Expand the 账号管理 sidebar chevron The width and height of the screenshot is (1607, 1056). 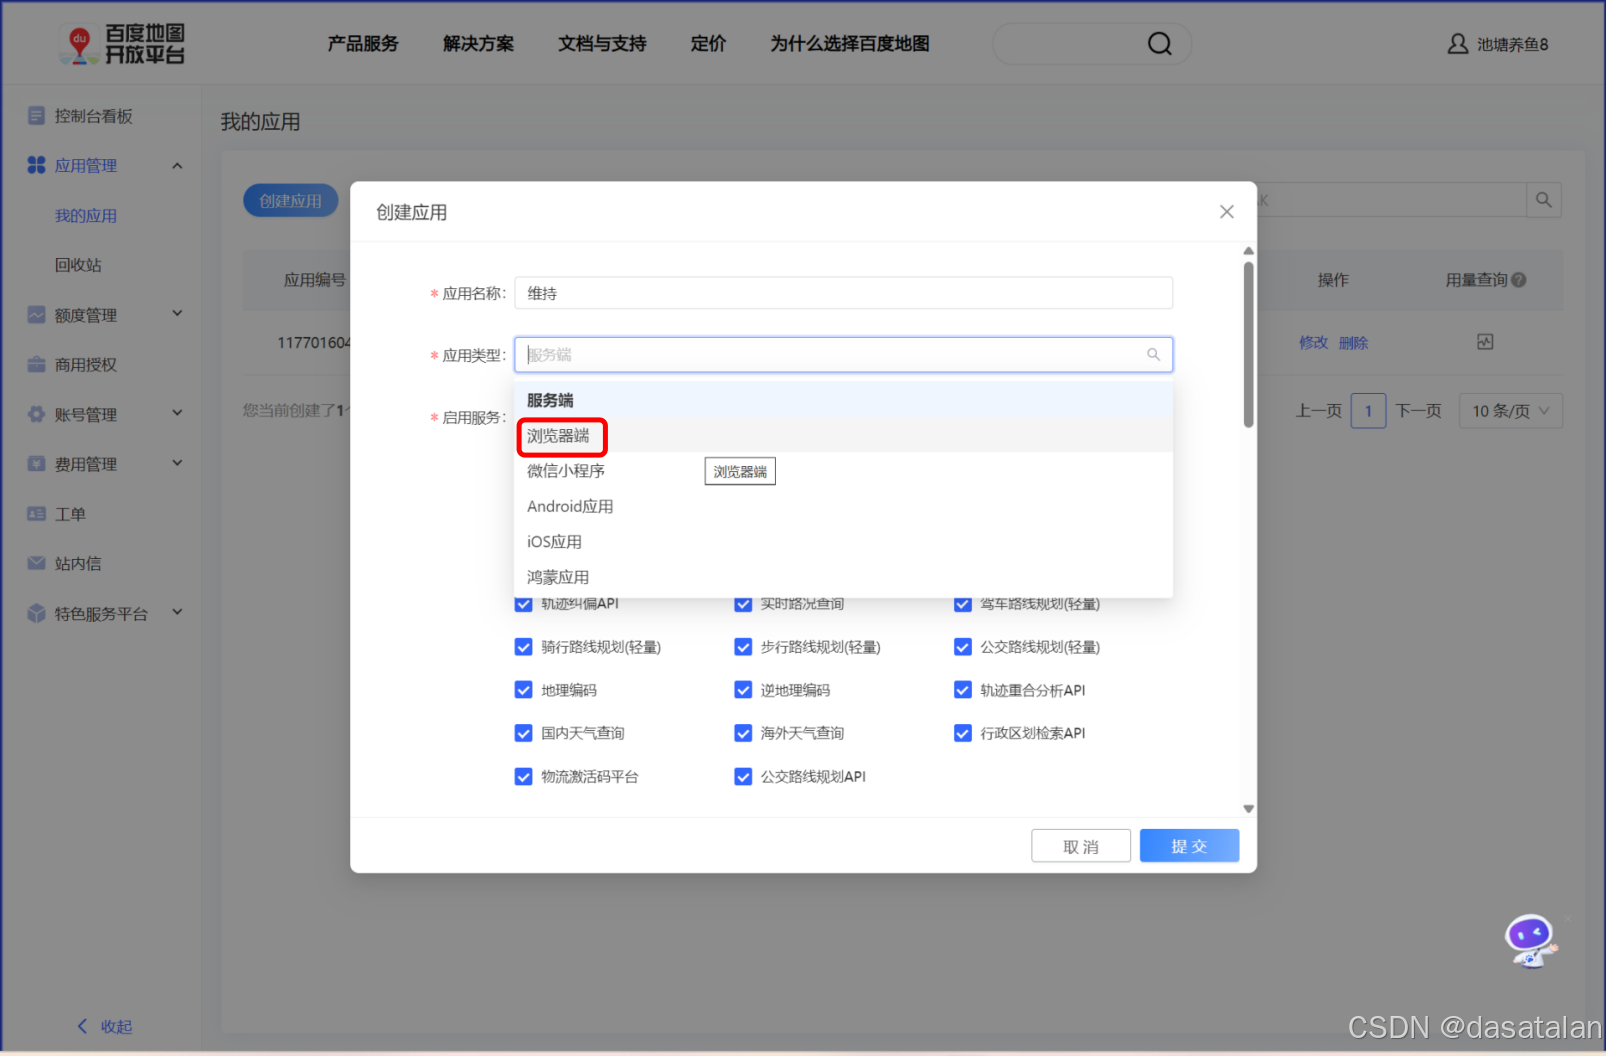click(177, 413)
